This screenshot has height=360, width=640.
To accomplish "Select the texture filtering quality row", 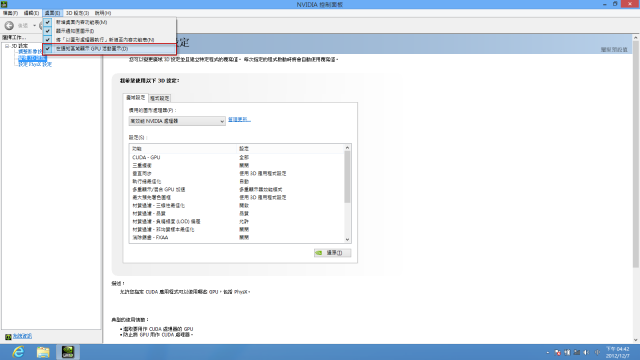I will (x=237, y=213).
